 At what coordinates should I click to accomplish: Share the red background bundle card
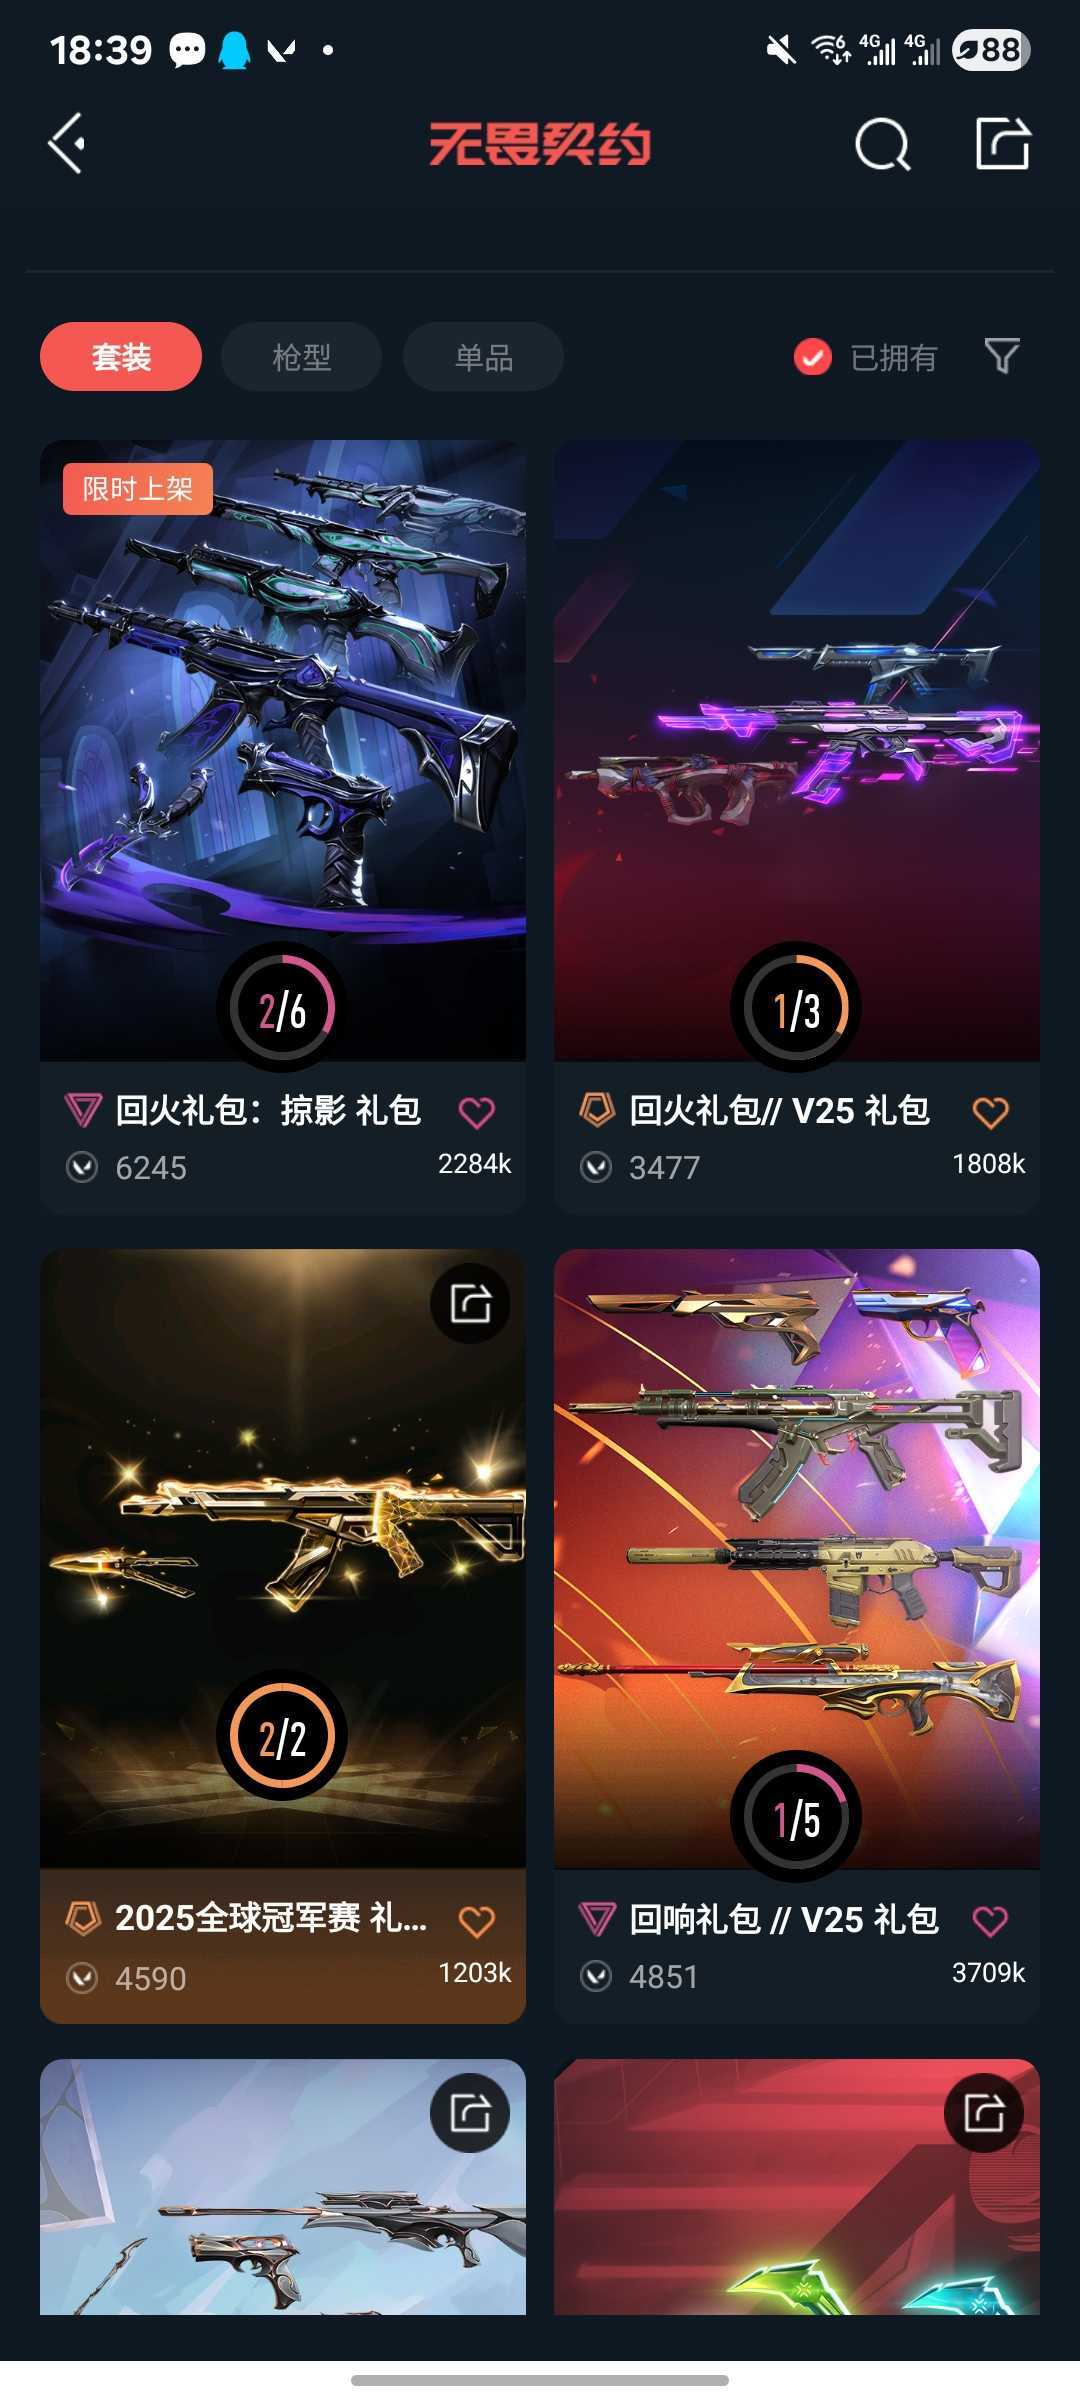pos(984,2113)
